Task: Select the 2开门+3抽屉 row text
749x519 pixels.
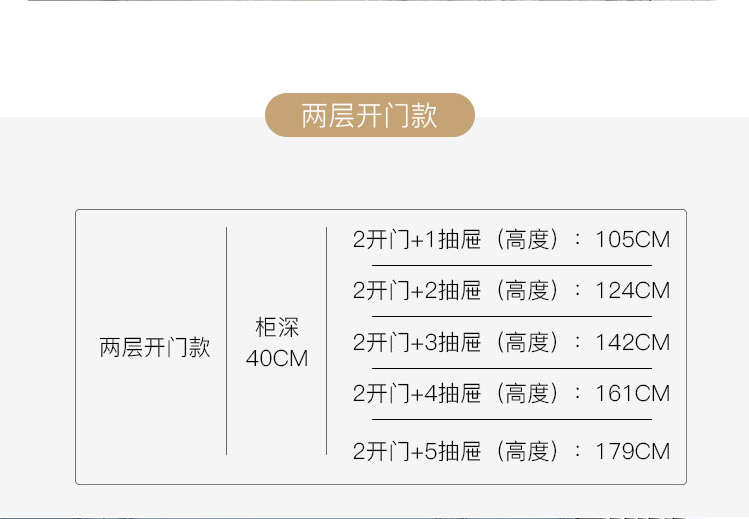Action: (x=417, y=342)
